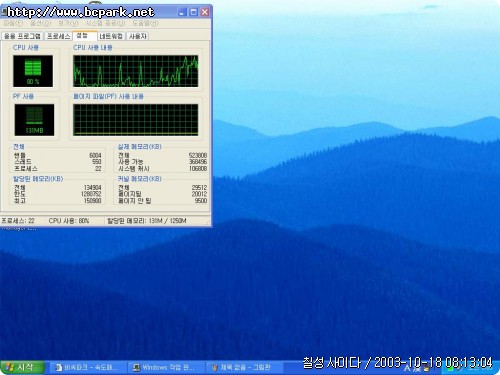Click the PF 사용 group label
Screen dimensions: 500x375
23,96
